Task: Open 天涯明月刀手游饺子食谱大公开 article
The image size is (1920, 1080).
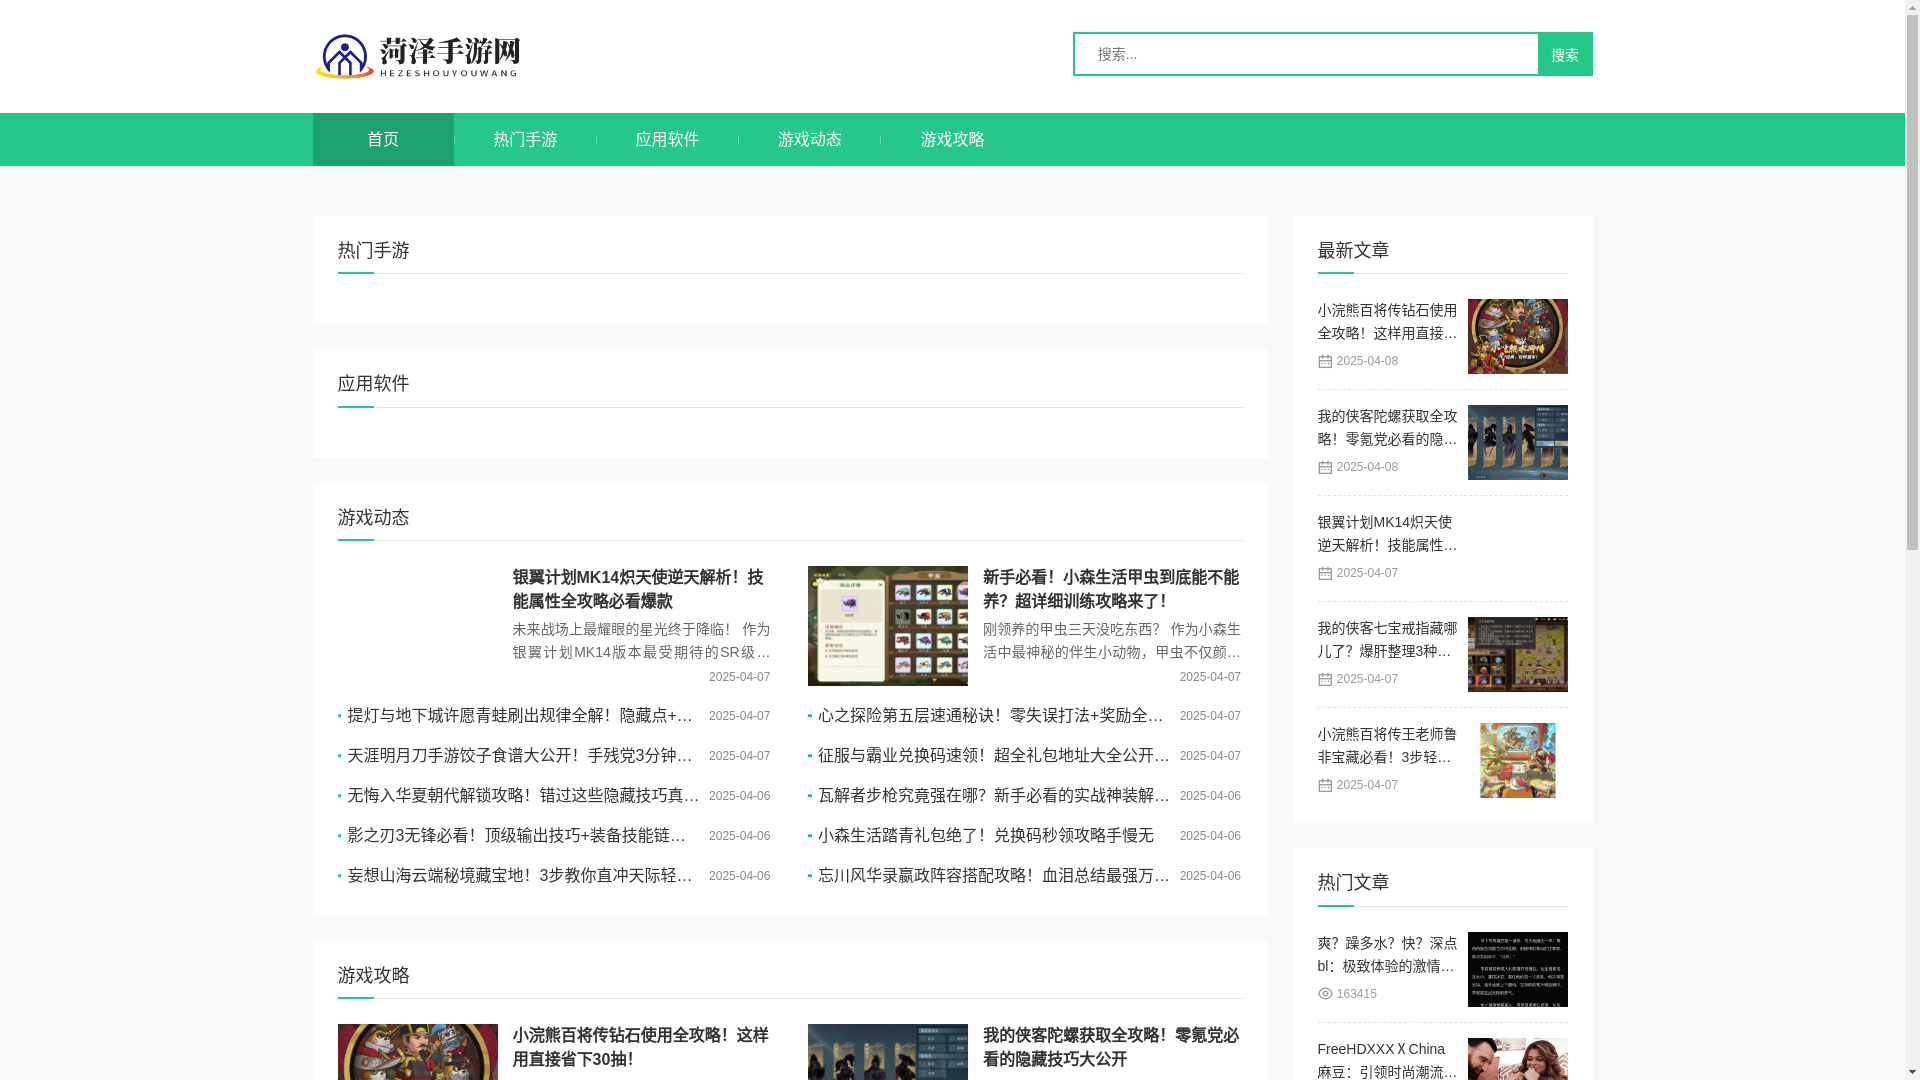Action: [521, 756]
